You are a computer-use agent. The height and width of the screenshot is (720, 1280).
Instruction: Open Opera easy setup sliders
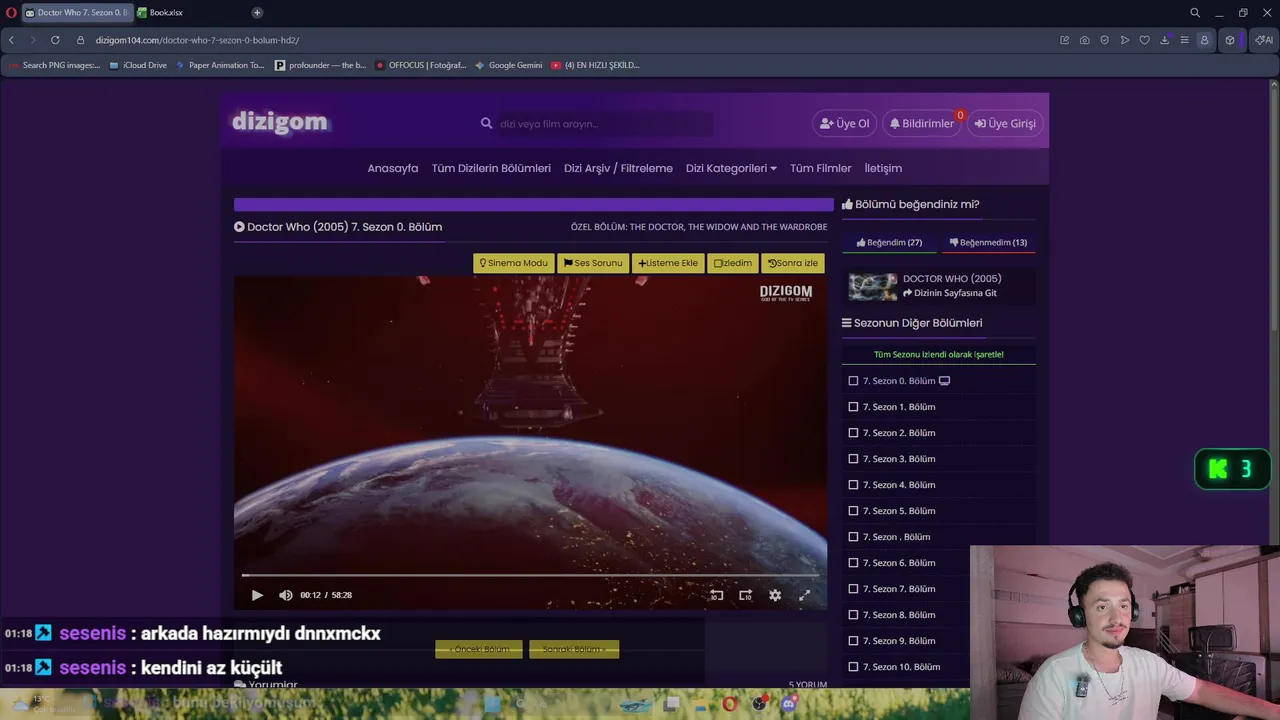click(x=1184, y=40)
